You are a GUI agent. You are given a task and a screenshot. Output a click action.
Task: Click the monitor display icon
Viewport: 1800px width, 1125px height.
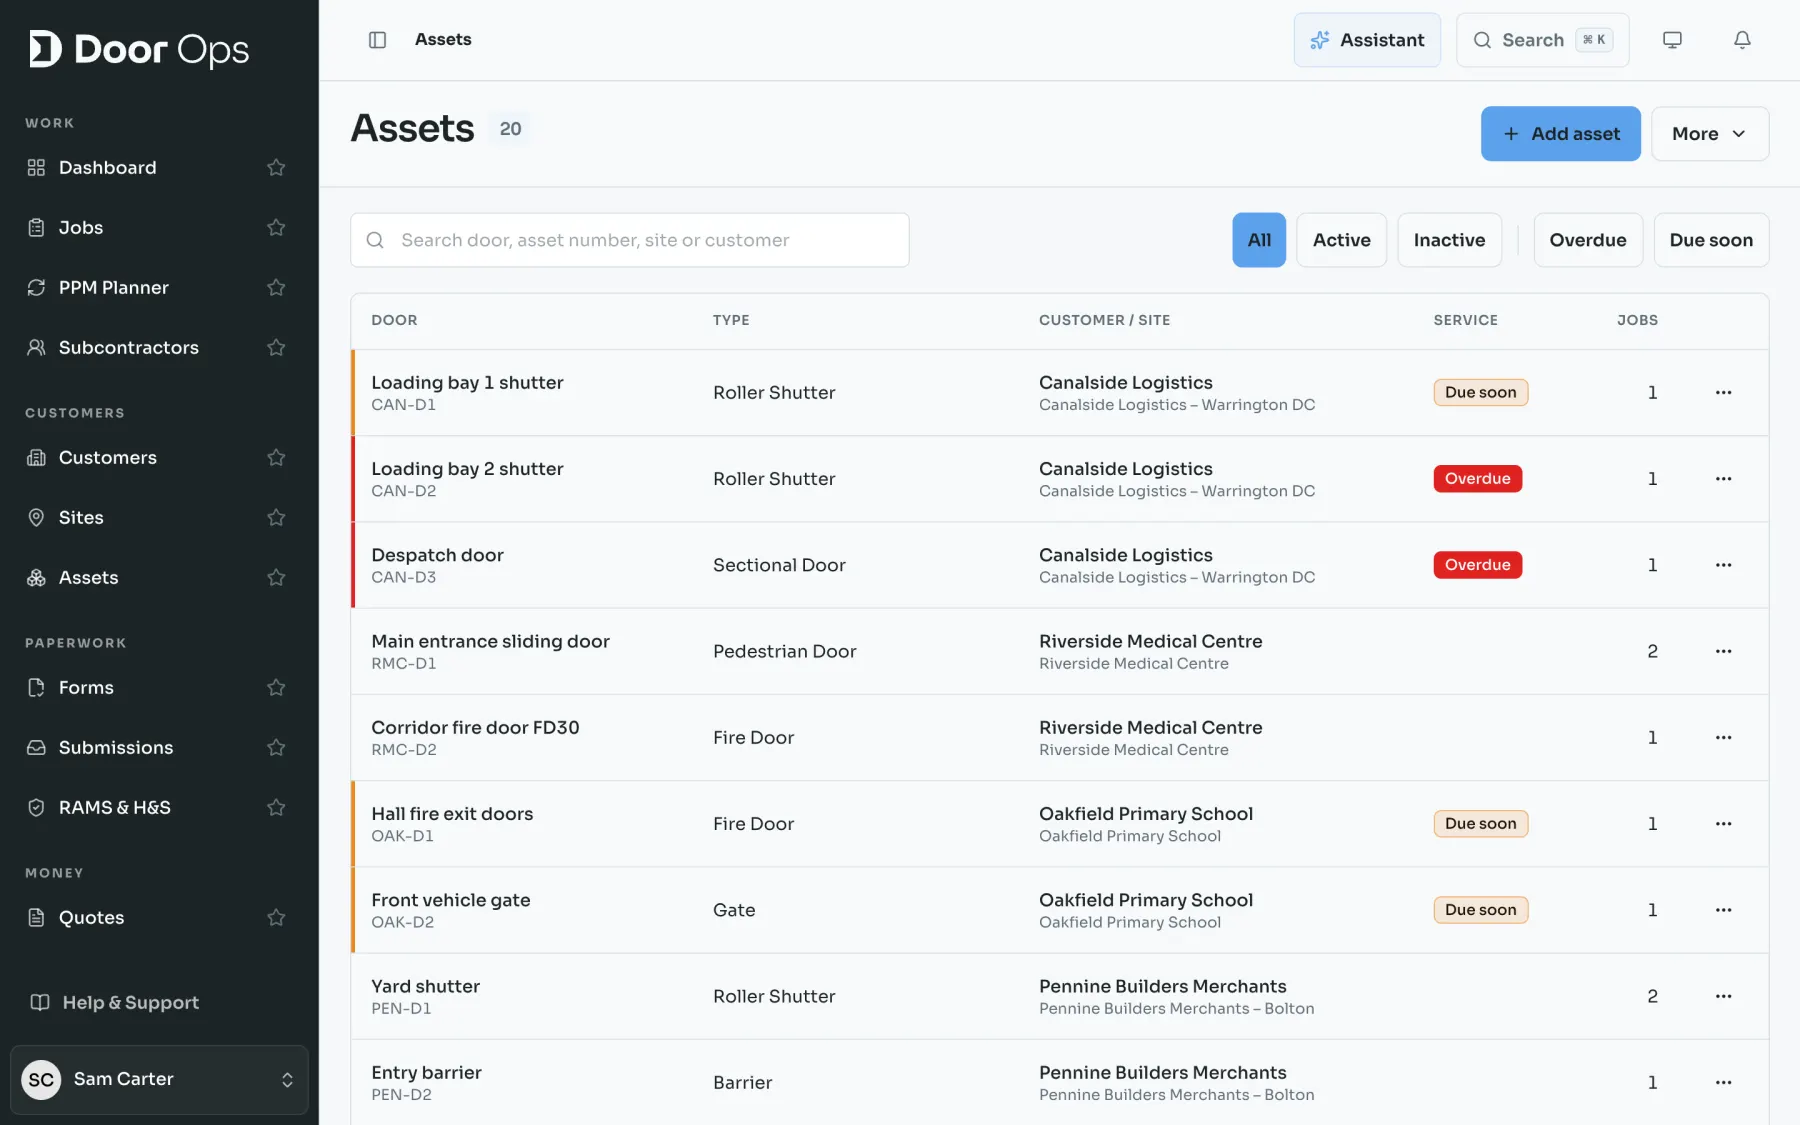coord(1672,40)
